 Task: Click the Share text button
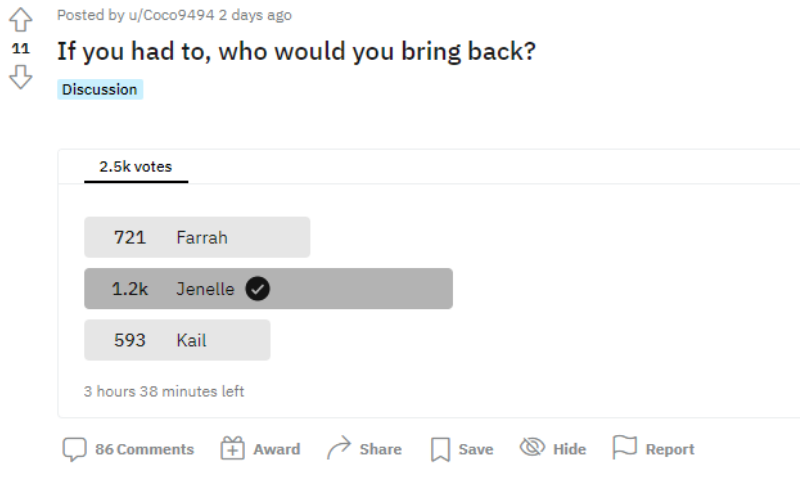tap(381, 449)
